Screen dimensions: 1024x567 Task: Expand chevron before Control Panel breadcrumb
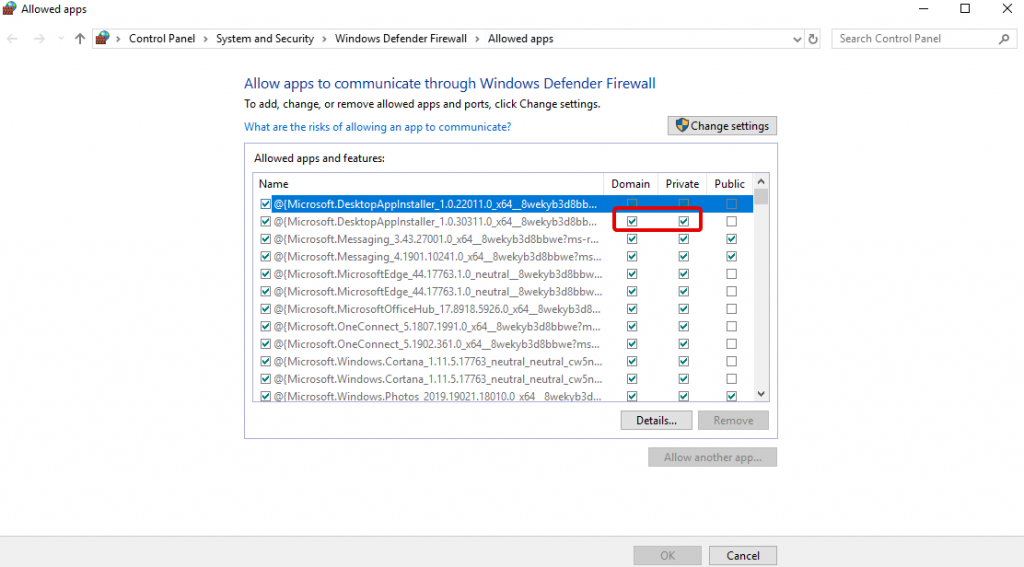(118, 39)
